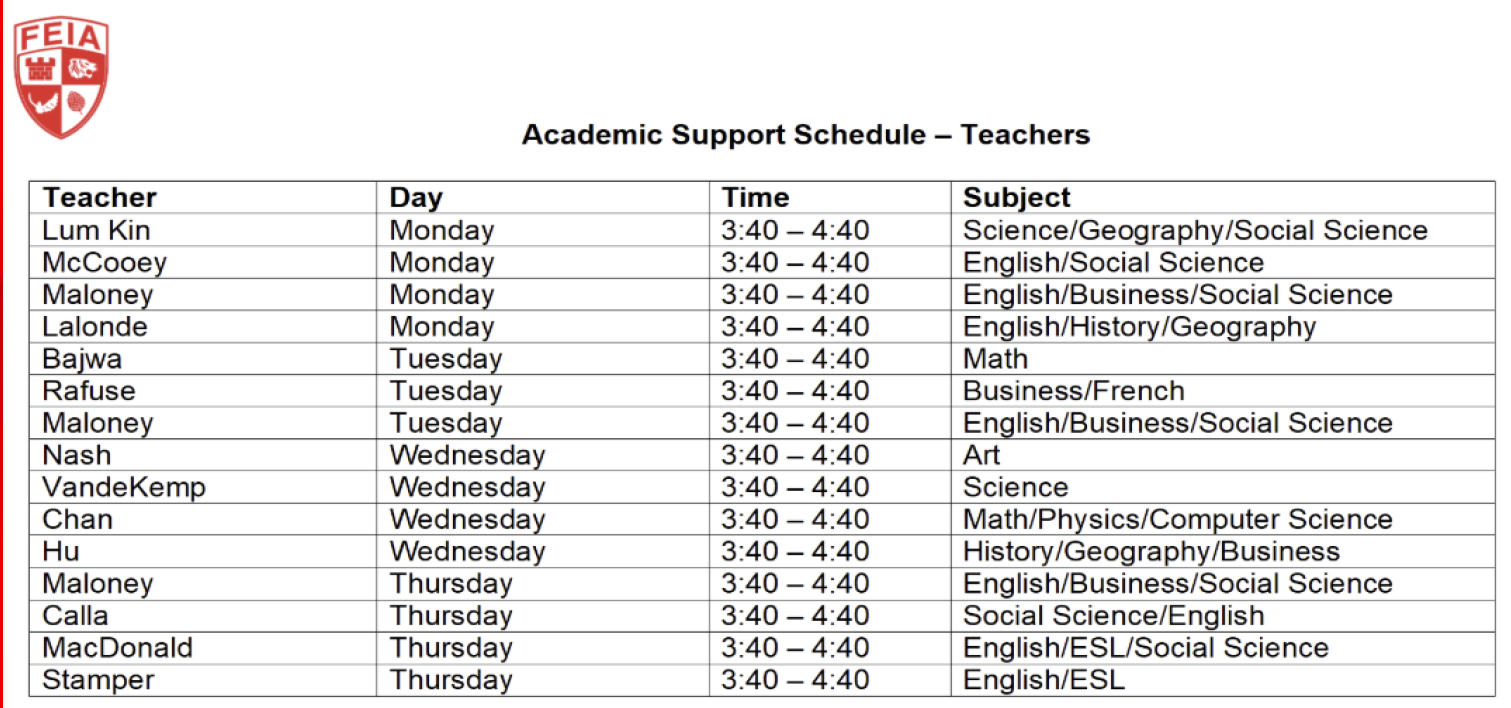Click the Lum Kin teacher cell
Screen dimensions: 1511x708
pyautogui.click(x=96, y=231)
